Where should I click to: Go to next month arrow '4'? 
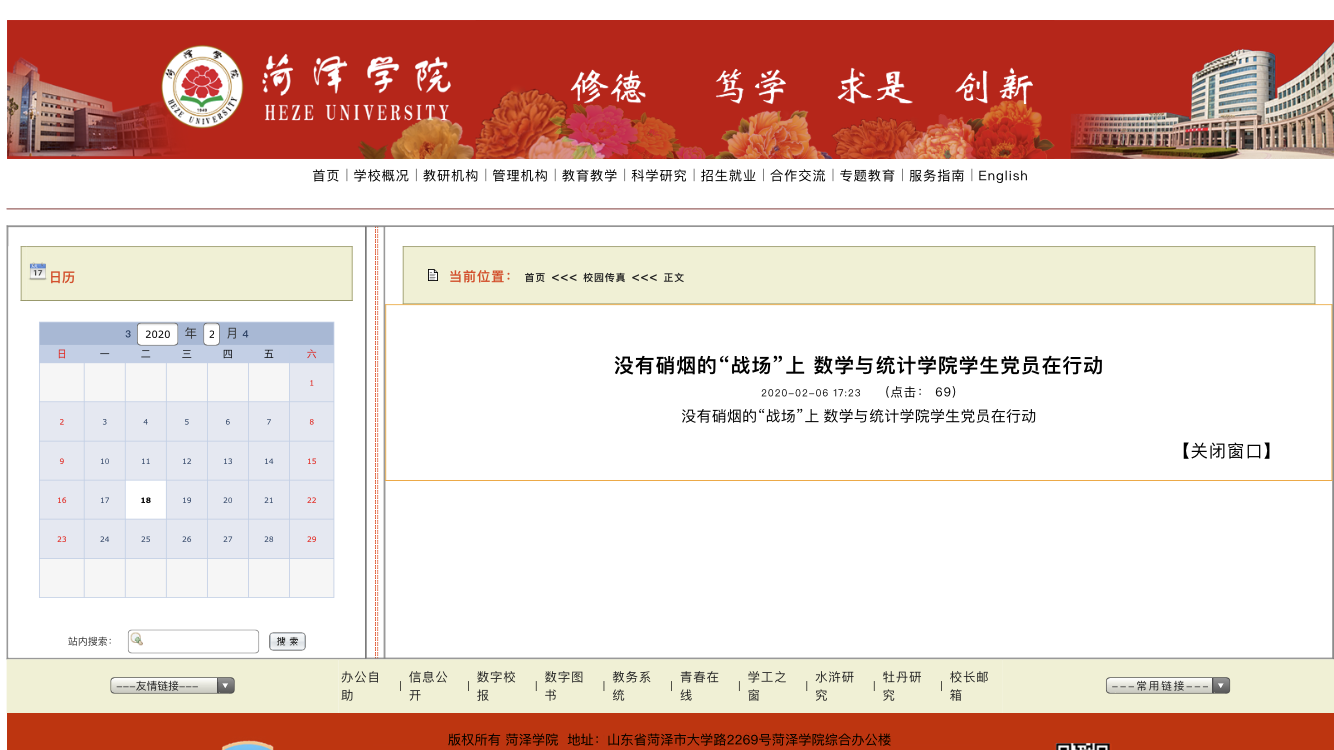pos(245,334)
